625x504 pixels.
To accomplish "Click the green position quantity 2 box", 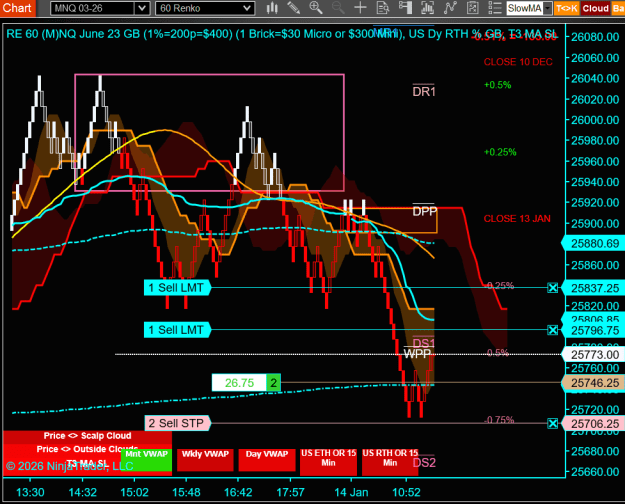I will [x=273, y=383].
